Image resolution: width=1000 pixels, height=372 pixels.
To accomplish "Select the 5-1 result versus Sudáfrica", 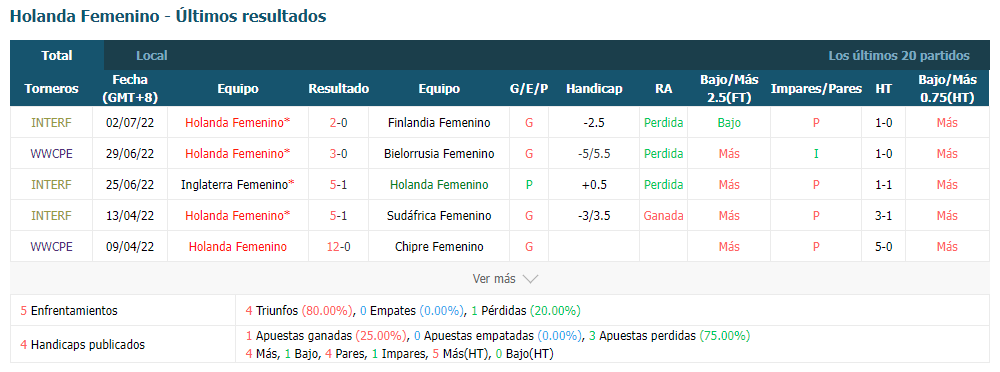I will pyautogui.click(x=338, y=216).
